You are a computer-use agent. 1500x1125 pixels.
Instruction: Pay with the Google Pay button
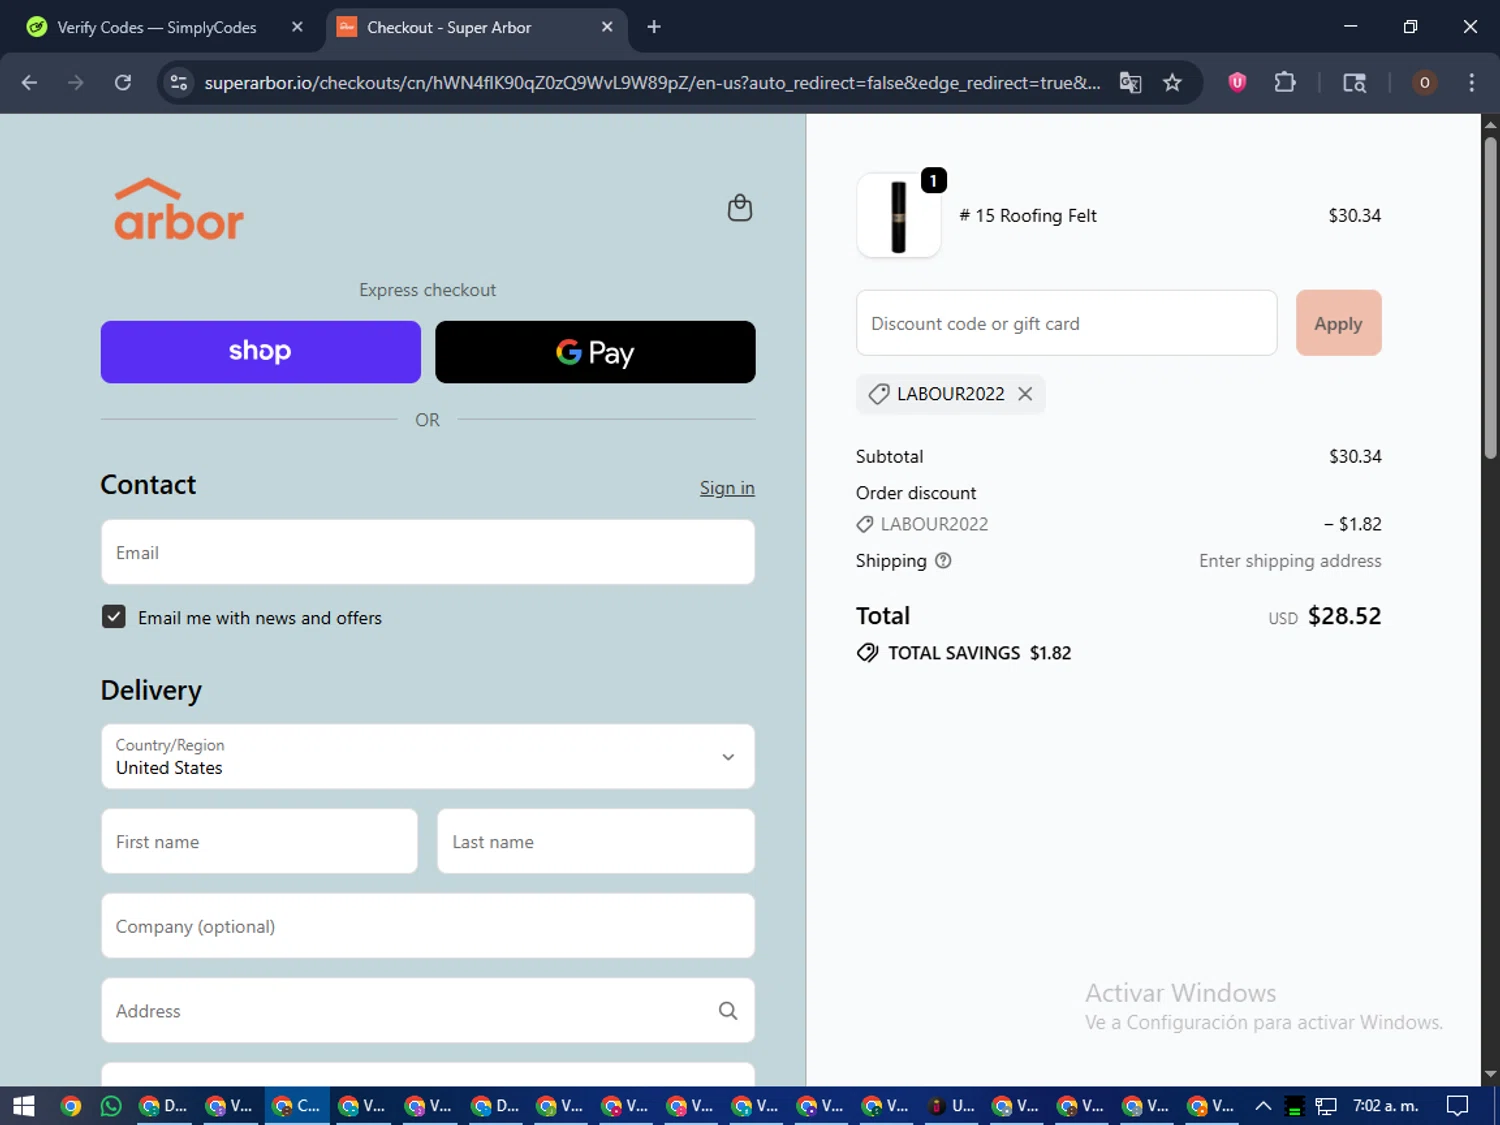(595, 352)
